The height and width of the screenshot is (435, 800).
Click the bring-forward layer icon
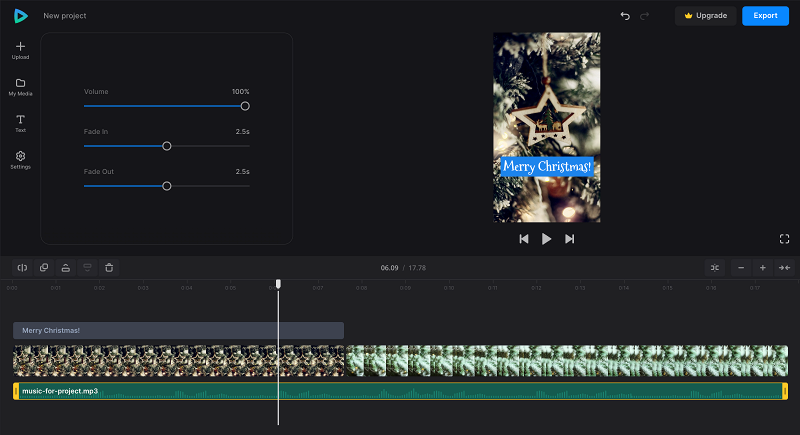click(x=66, y=268)
